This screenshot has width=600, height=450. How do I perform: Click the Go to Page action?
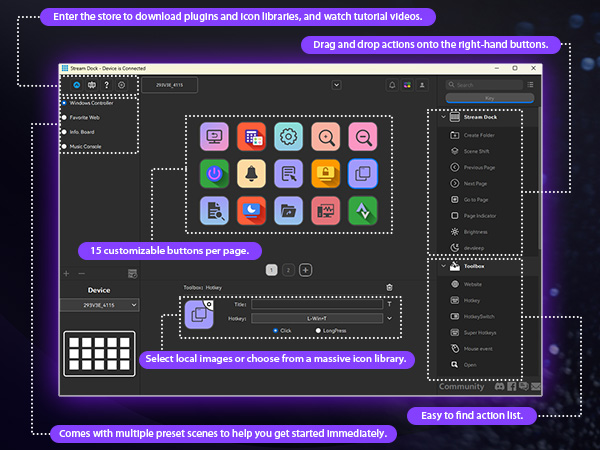[469, 199]
